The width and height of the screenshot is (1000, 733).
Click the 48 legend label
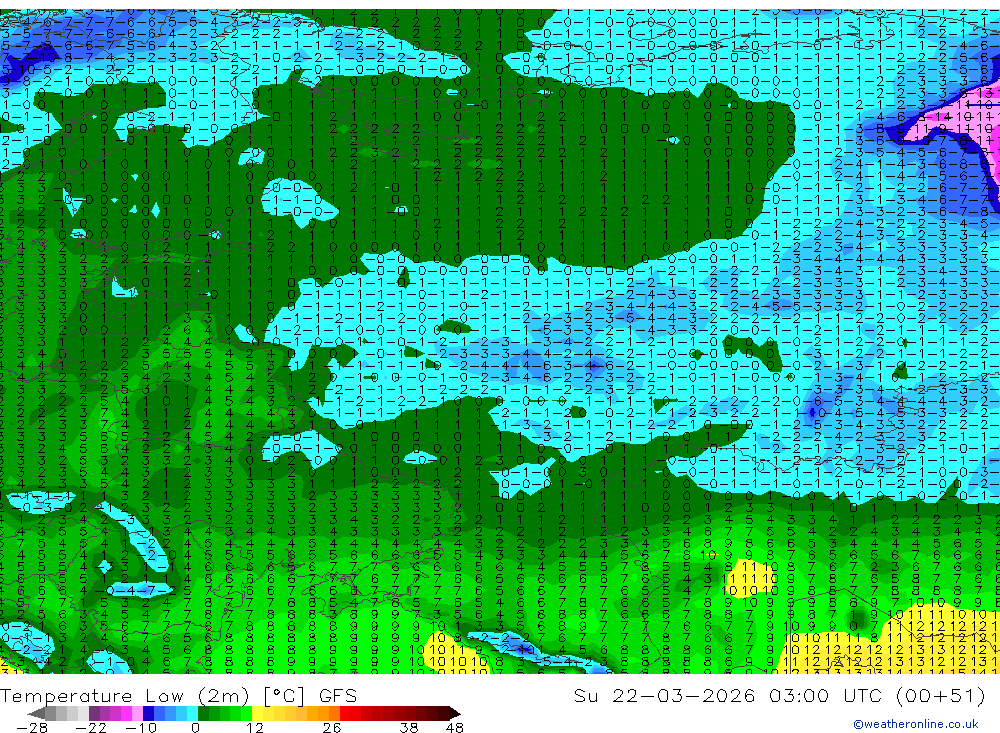(x=454, y=727)
